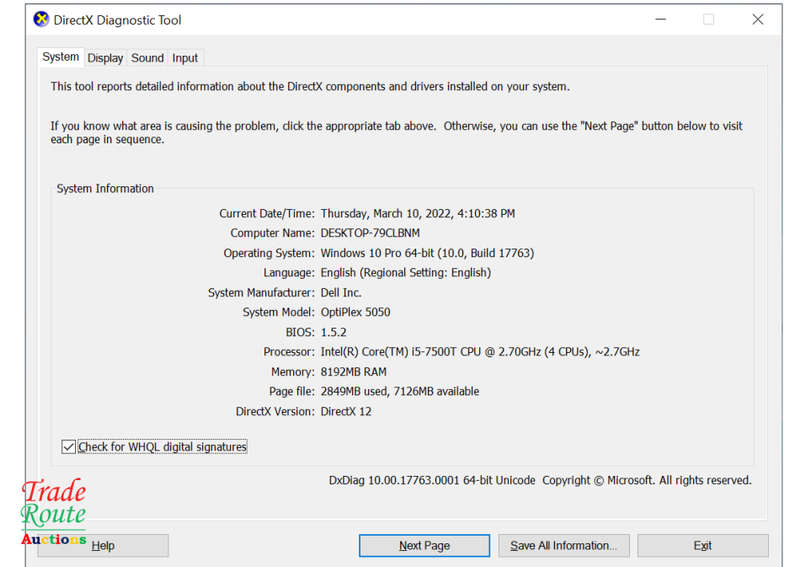Click the Help button
Viewport: 800px width, 567px height.
pyautogui.click(x=103, y=546)
